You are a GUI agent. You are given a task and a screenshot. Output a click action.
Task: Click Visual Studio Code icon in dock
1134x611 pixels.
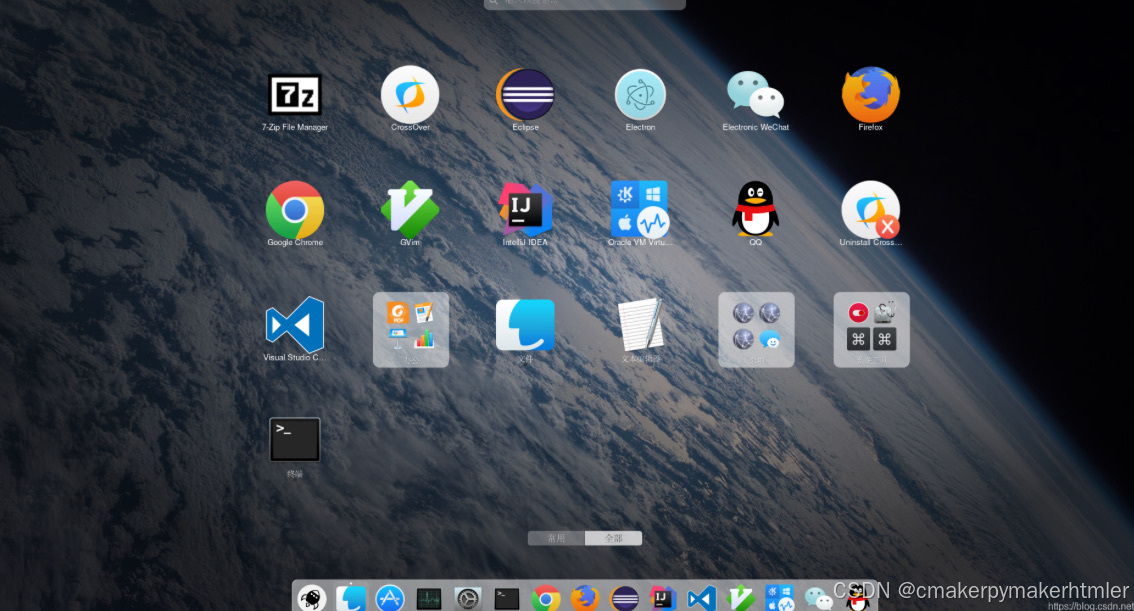click(702, 599)
